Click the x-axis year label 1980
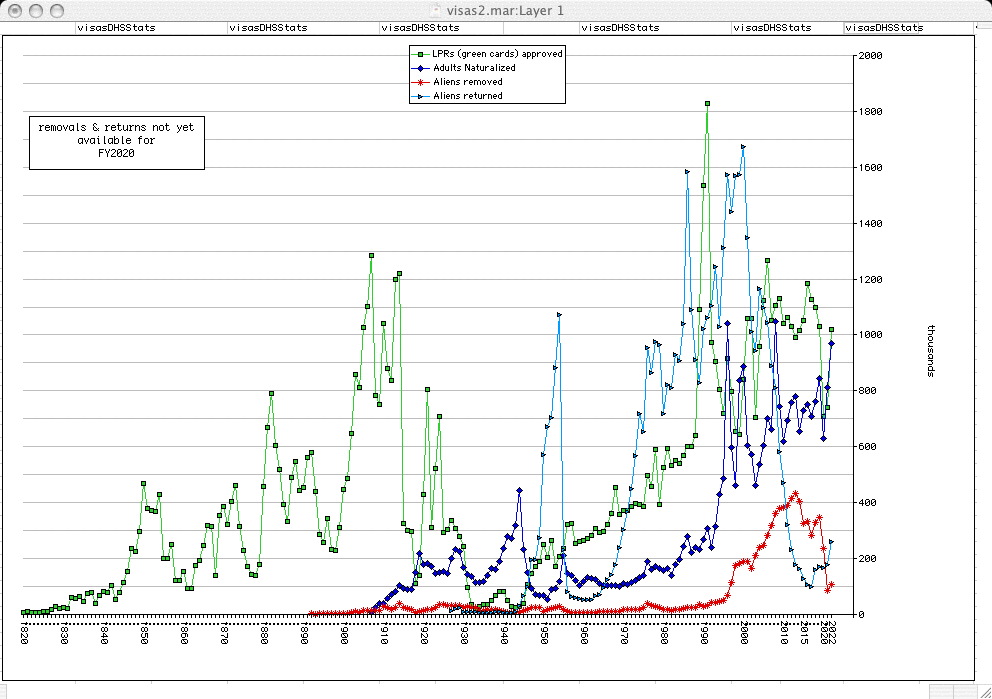992x699 pixels. coord(664,633)
